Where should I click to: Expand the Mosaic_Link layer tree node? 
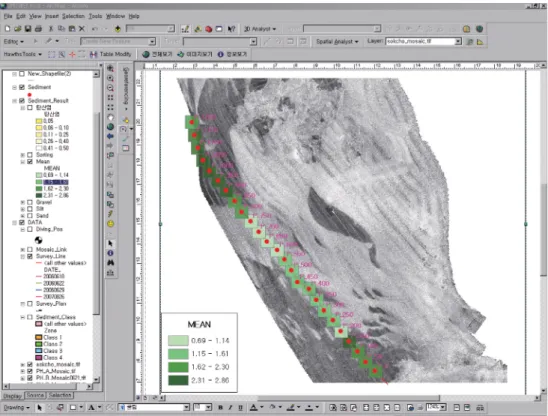click(23, 250)
